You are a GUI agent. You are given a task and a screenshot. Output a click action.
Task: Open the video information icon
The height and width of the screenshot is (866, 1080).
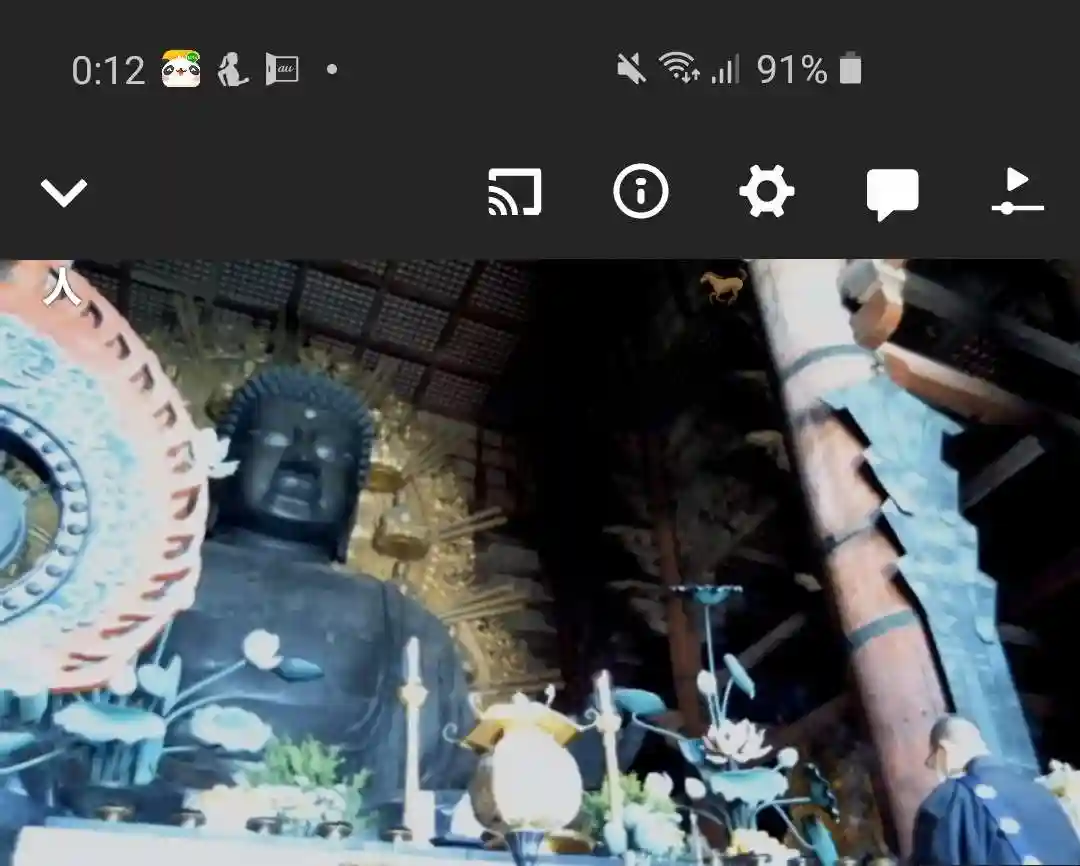640,192
